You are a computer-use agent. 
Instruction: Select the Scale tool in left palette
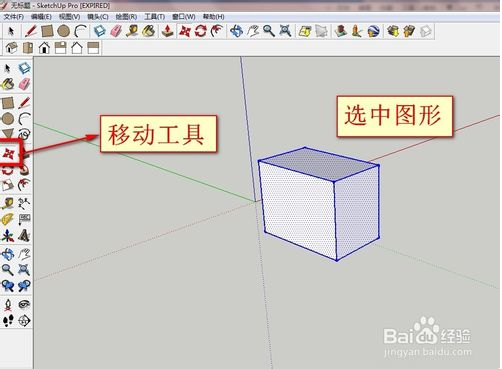8,185
